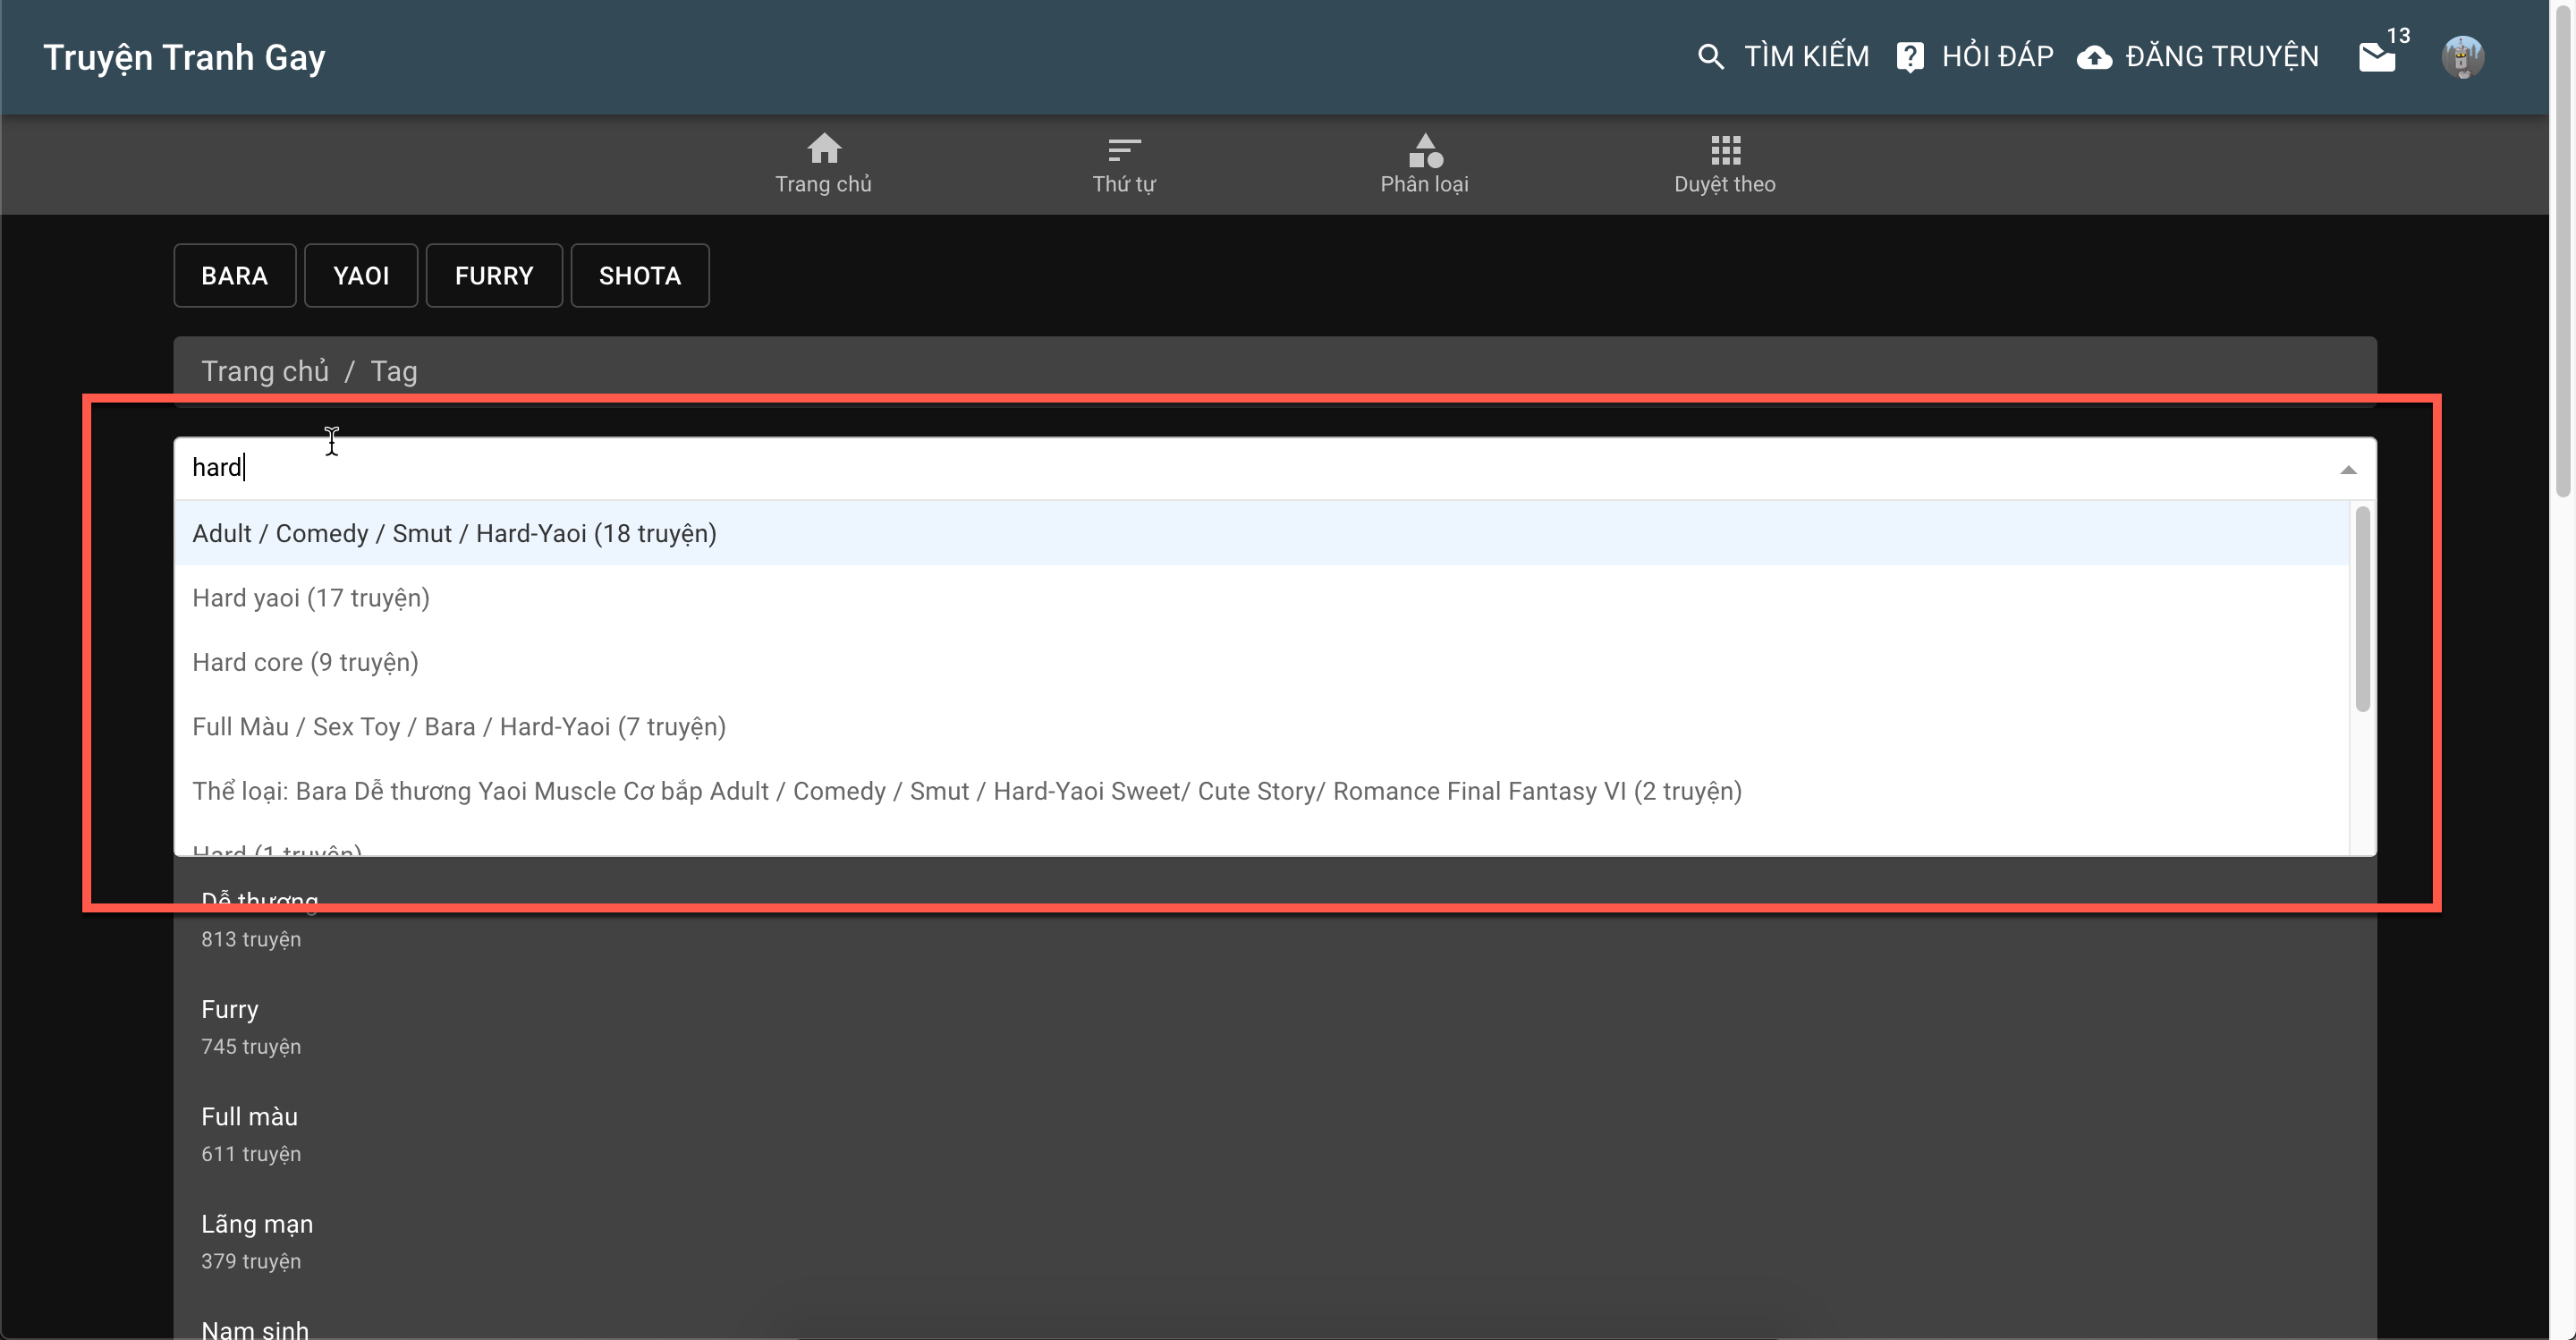Select Adult / Comedy / Smut / Hard-Yaoi option
The image size is (2576, 1340).
pos(454,534)
